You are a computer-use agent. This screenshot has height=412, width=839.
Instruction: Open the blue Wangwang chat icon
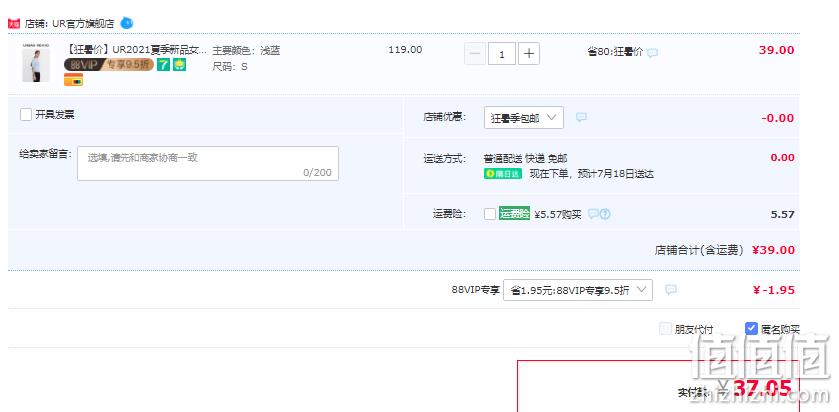(126, 23)
